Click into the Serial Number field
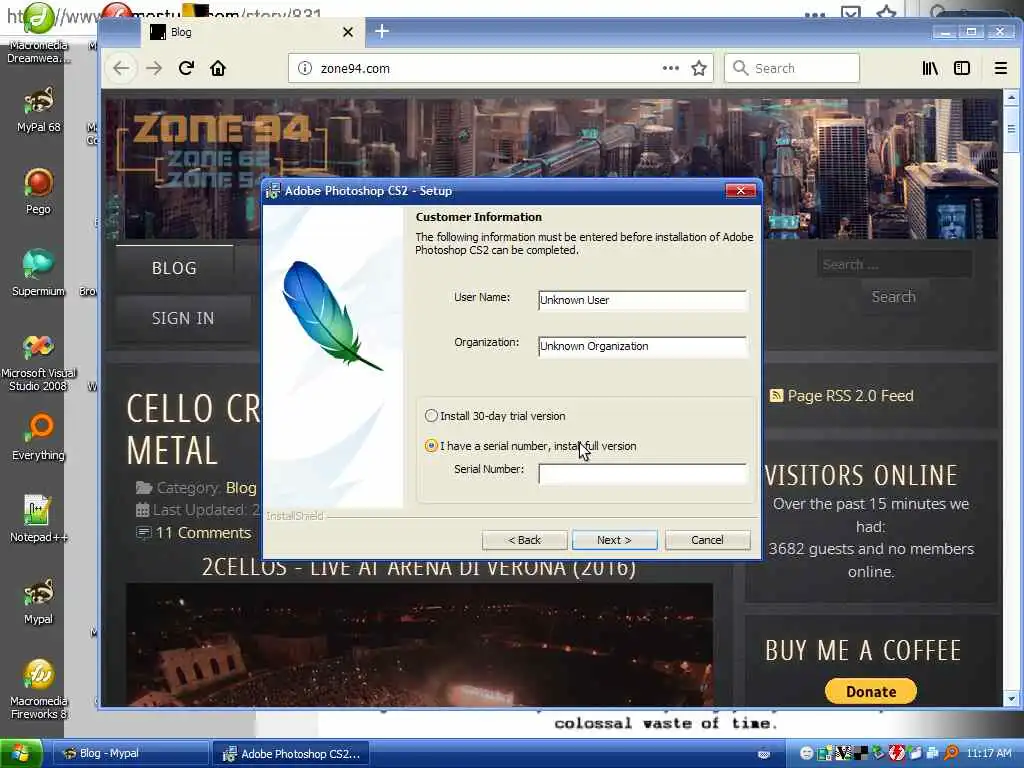This screenshot has width=1024, height=768. coord(643,473)
